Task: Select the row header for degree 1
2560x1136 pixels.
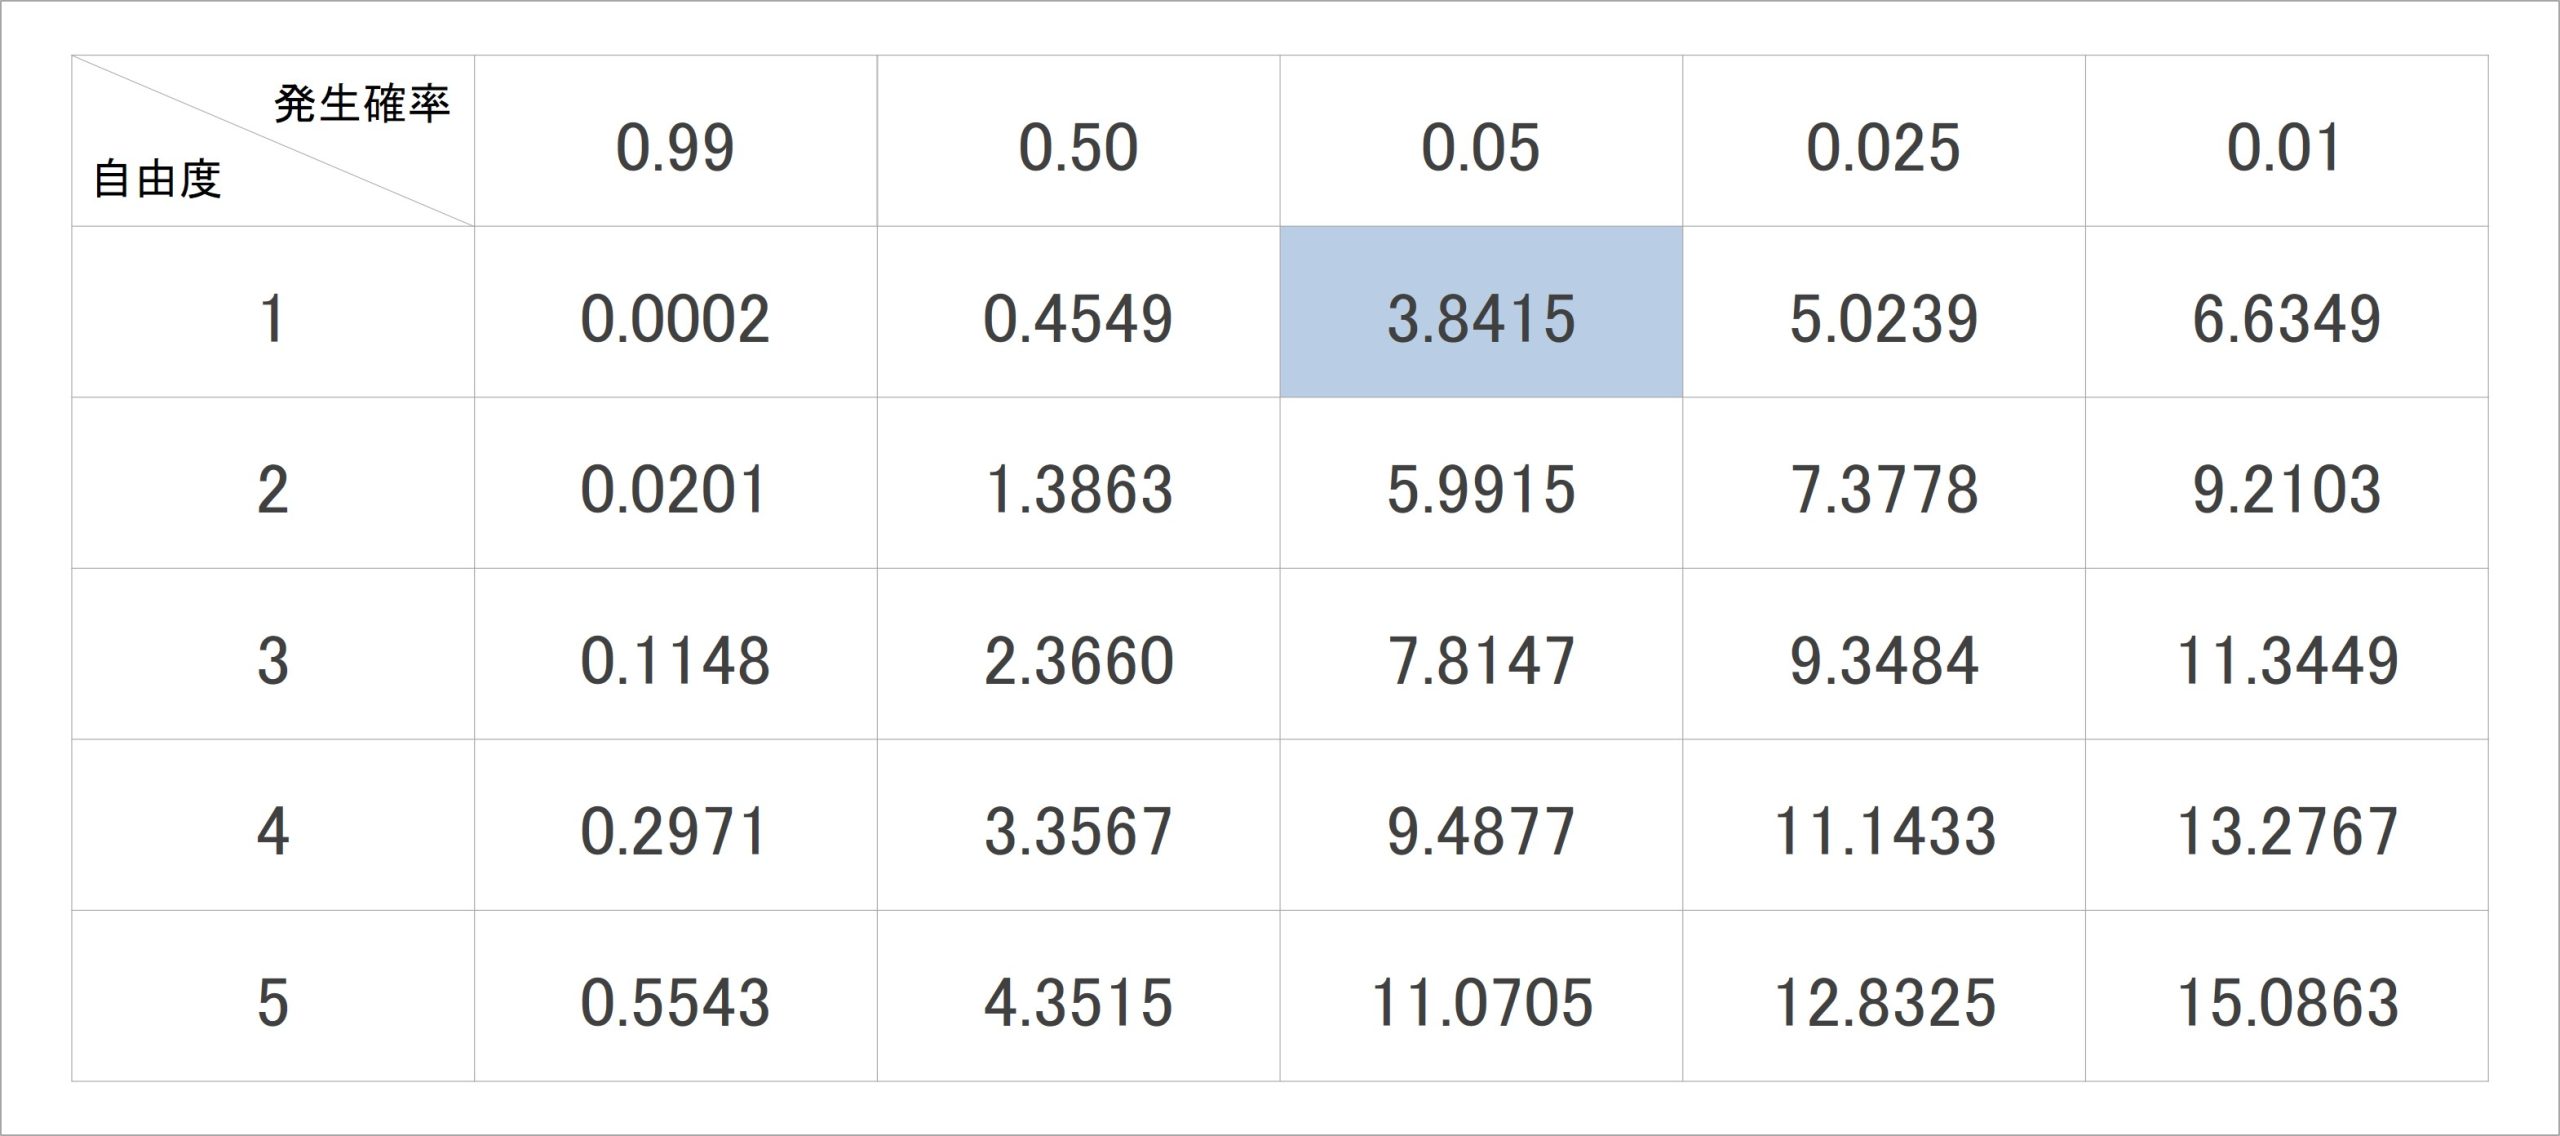Action: point(273,312)
